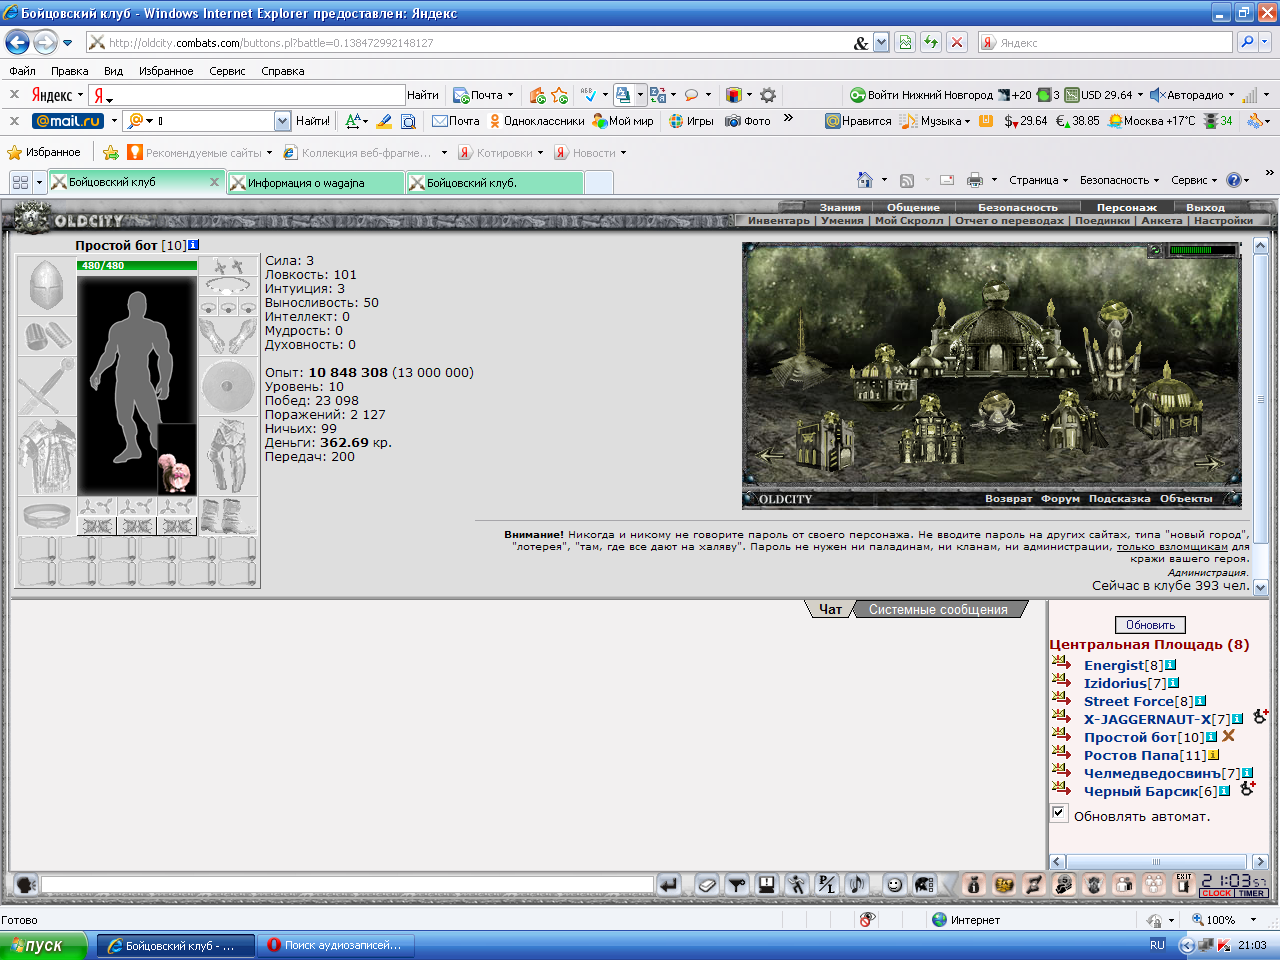Screen dimensions: 1280x960
Task: Click crossed swords icon next to Простой бот[10]
Action: [x=1229, y=736]
